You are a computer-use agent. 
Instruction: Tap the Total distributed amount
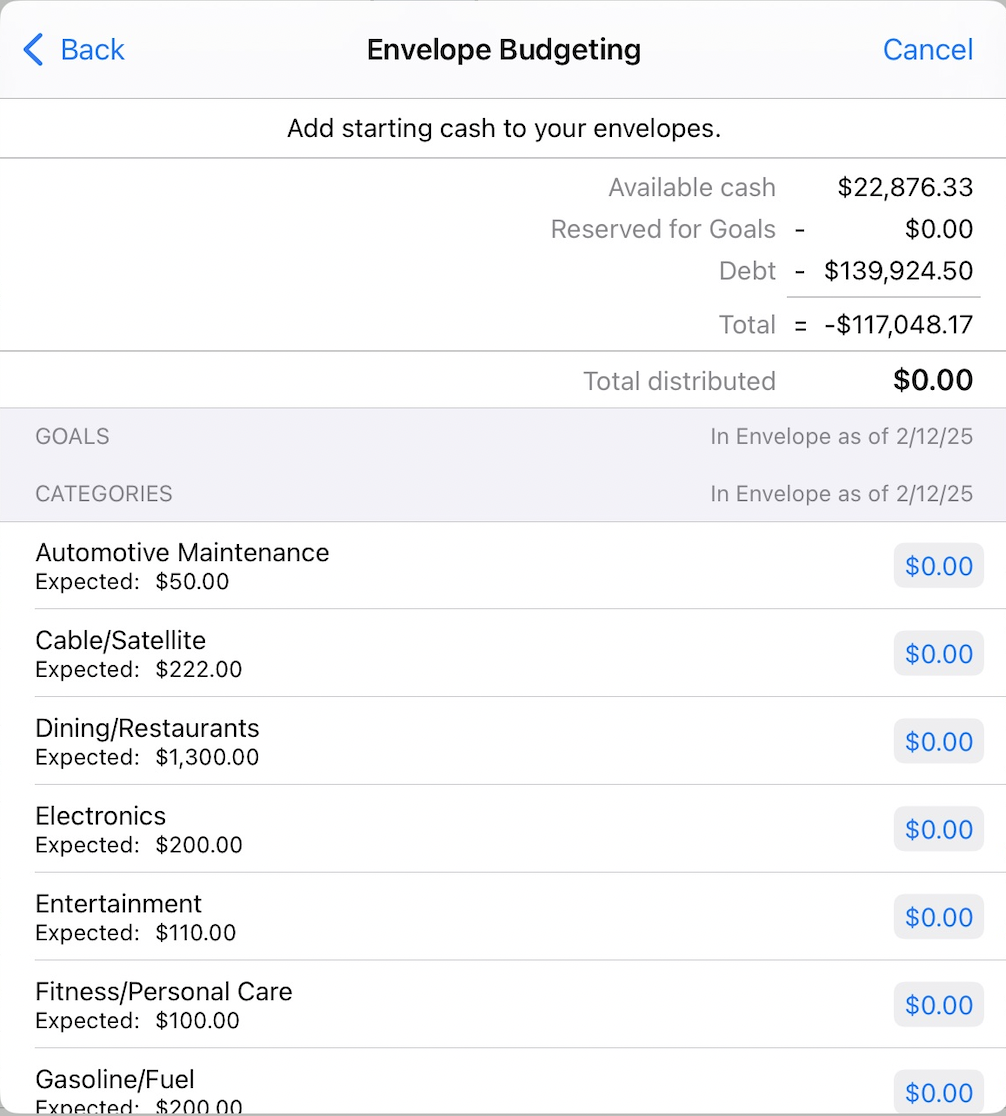pos(932,380)
